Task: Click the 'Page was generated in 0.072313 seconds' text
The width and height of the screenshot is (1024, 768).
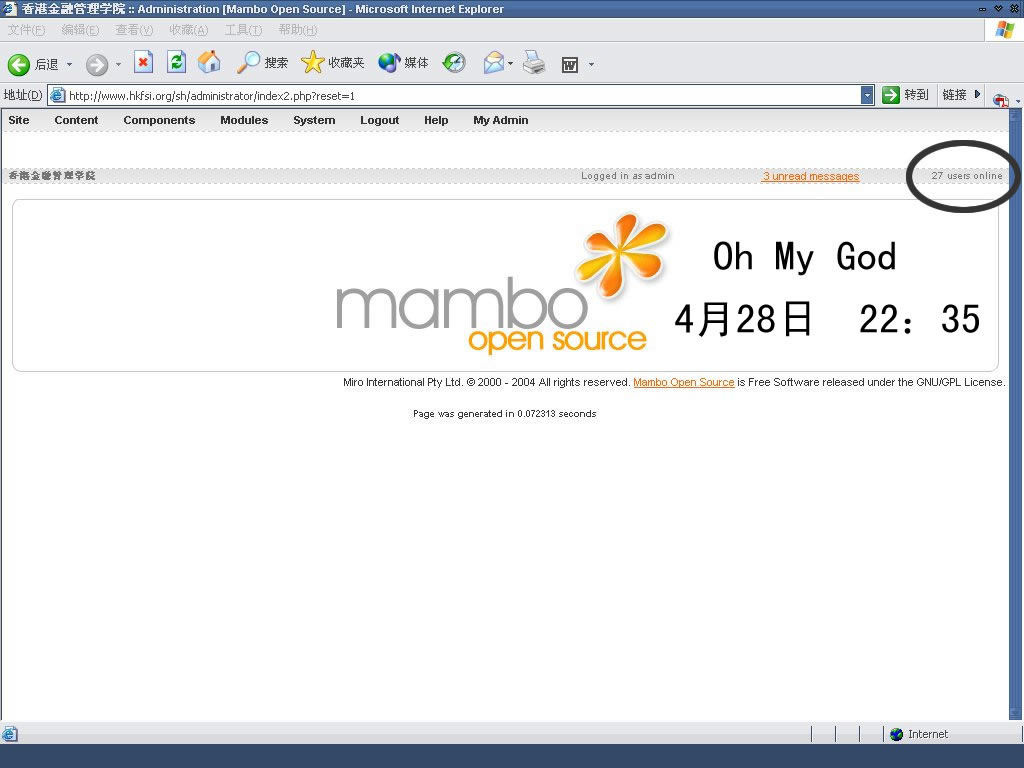Action: (504, 413)
